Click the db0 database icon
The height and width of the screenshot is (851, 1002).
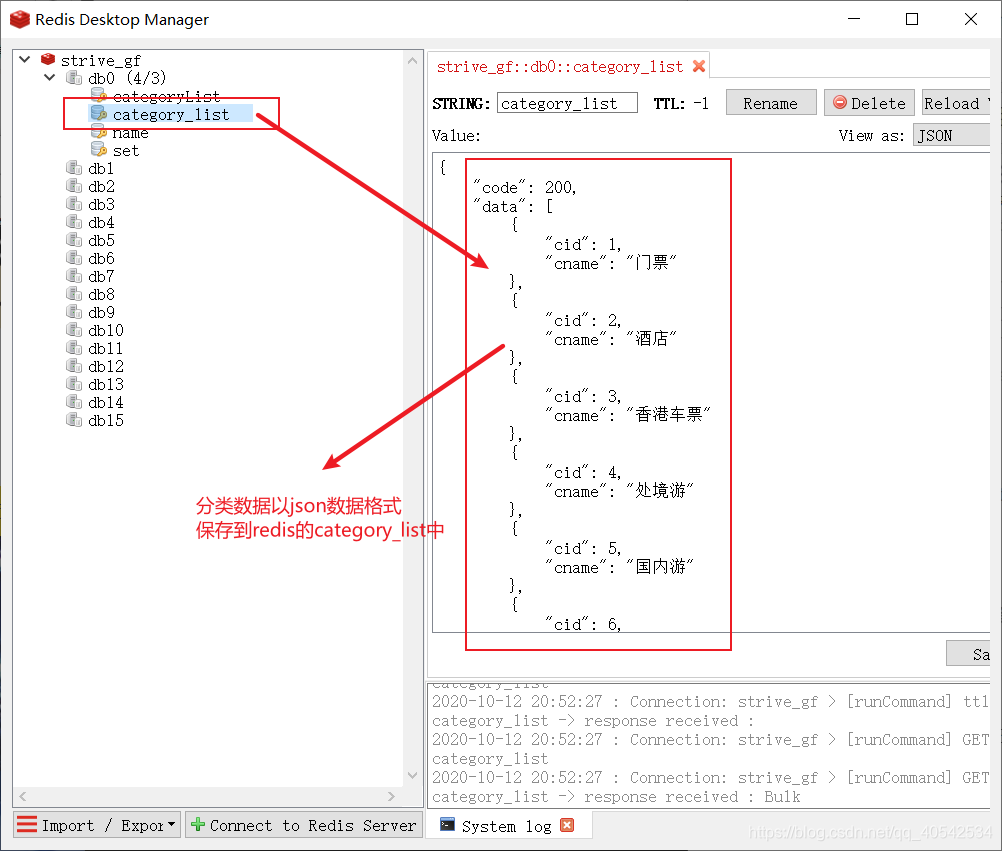click(74, 78)
